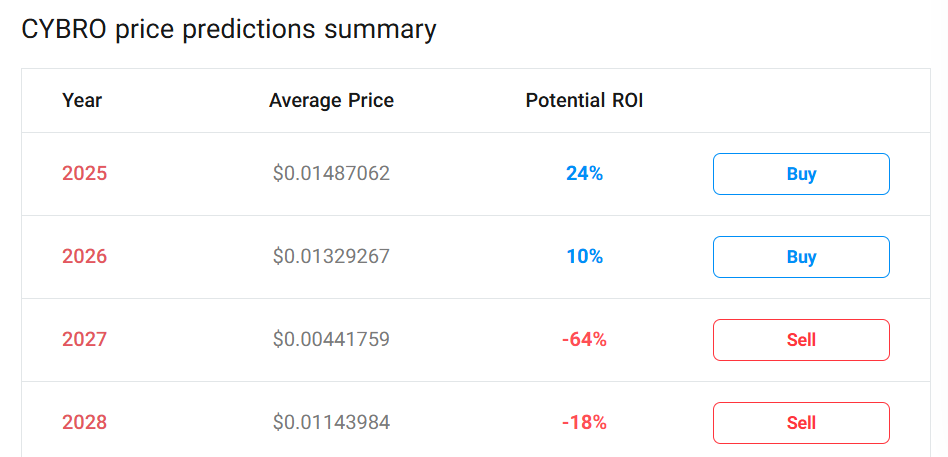The height and width of the screenshot is (457, 948).
Task: Click the Sell button for 2027
Action: (x=801, y=340)
